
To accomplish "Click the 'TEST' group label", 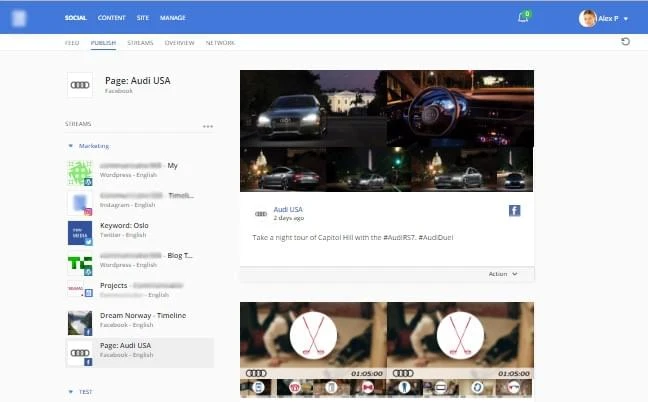I will click(86, 392).
